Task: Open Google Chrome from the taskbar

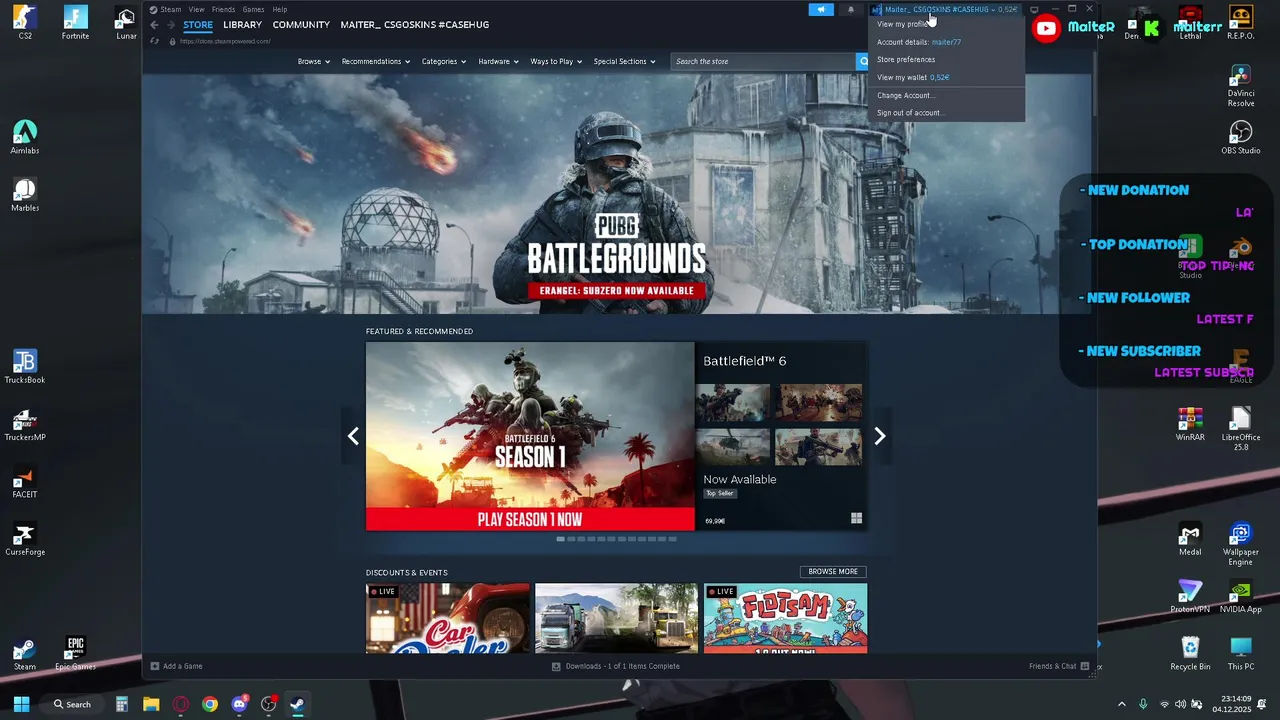Action: 210,704
